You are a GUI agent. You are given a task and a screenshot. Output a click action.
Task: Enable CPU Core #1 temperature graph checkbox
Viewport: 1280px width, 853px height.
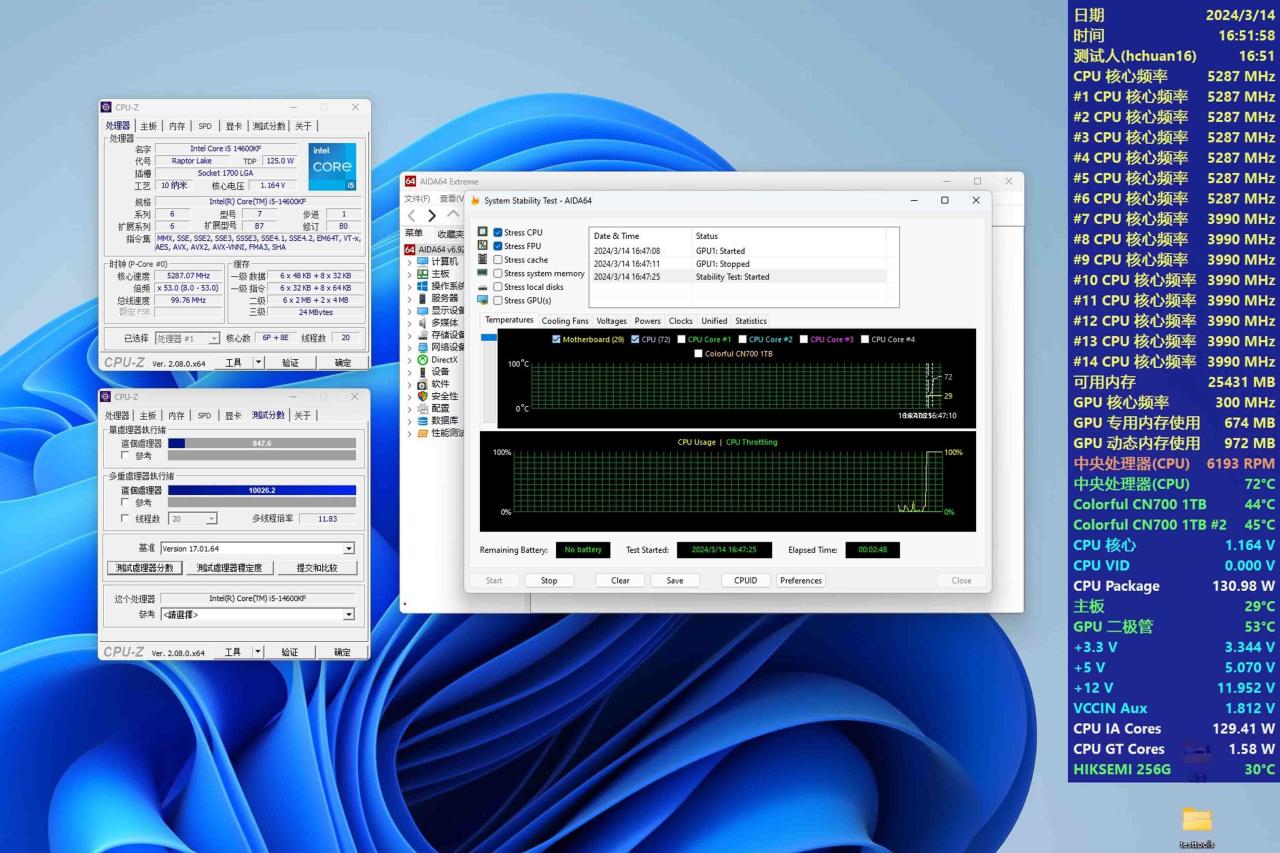[x=681, y=340]
